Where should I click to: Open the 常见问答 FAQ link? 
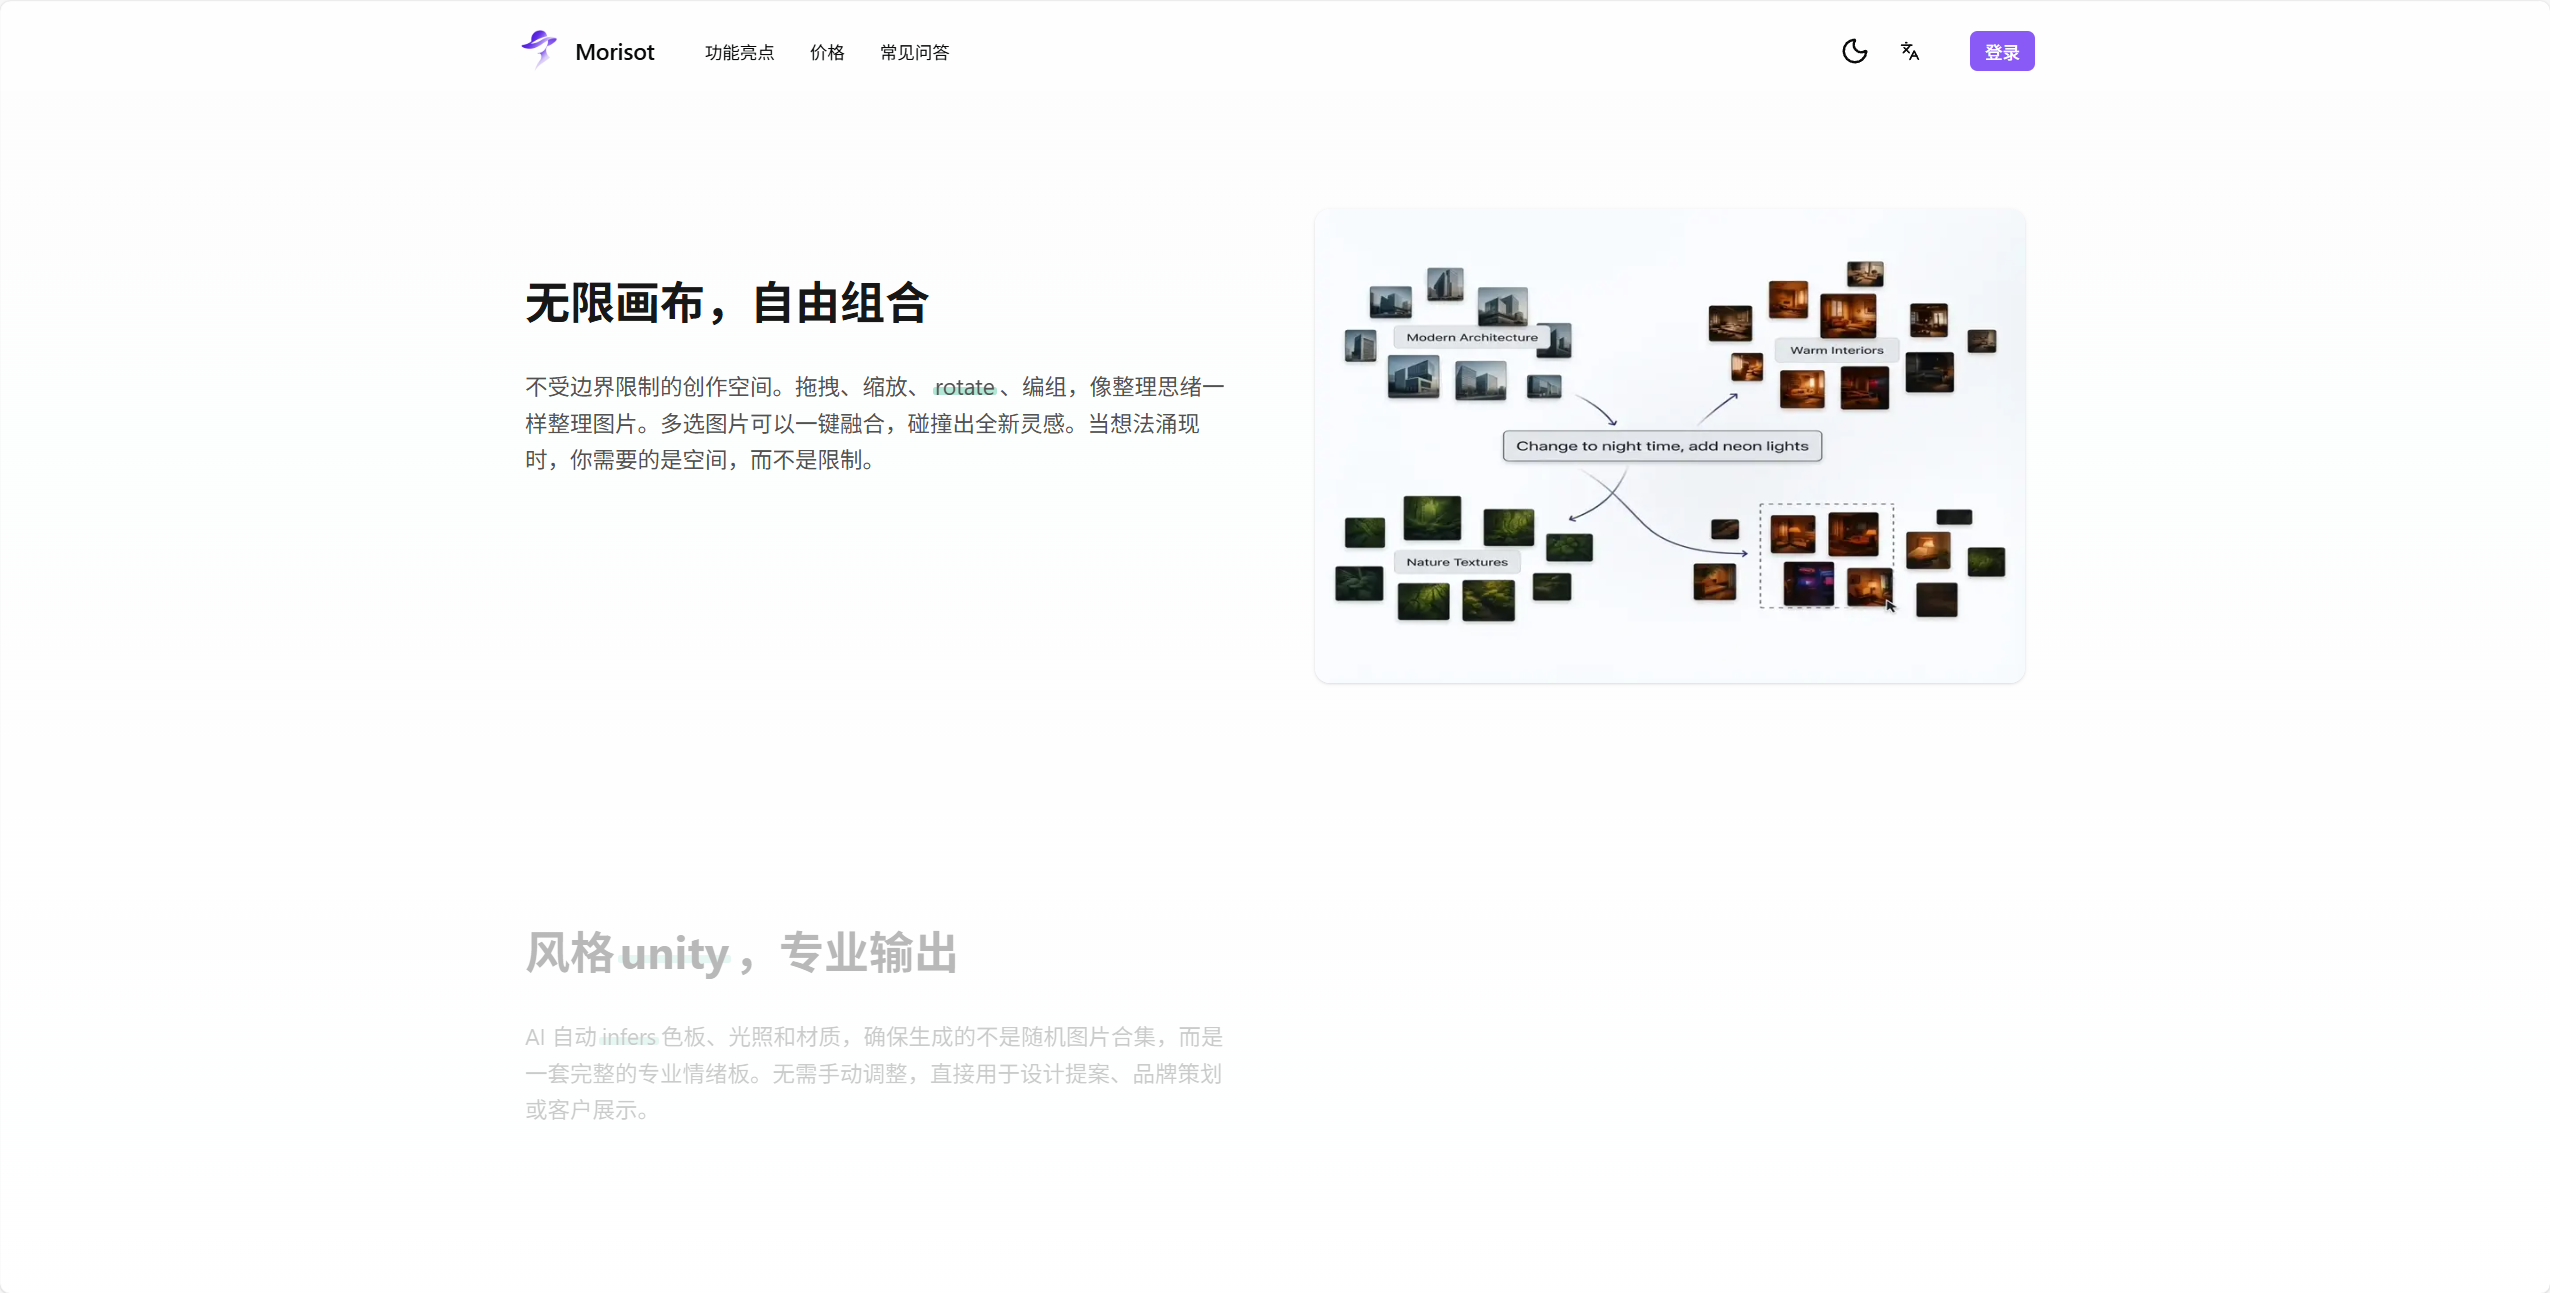click(914, 52)
